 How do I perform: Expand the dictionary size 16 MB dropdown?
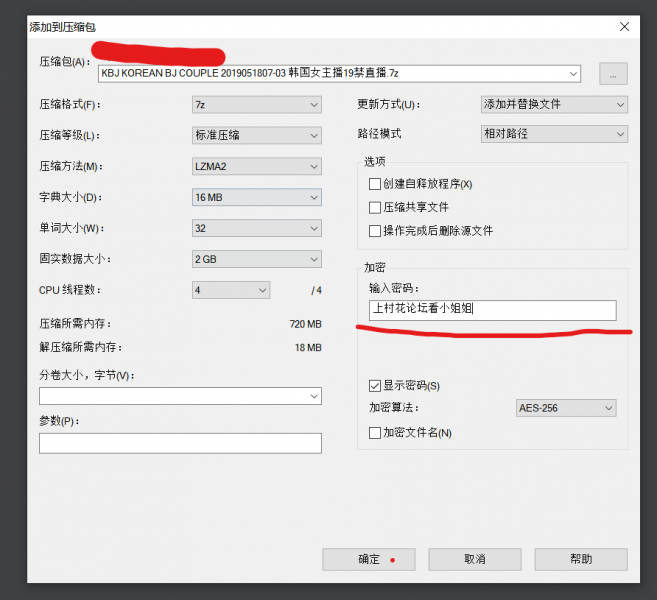tap(256, 197)
